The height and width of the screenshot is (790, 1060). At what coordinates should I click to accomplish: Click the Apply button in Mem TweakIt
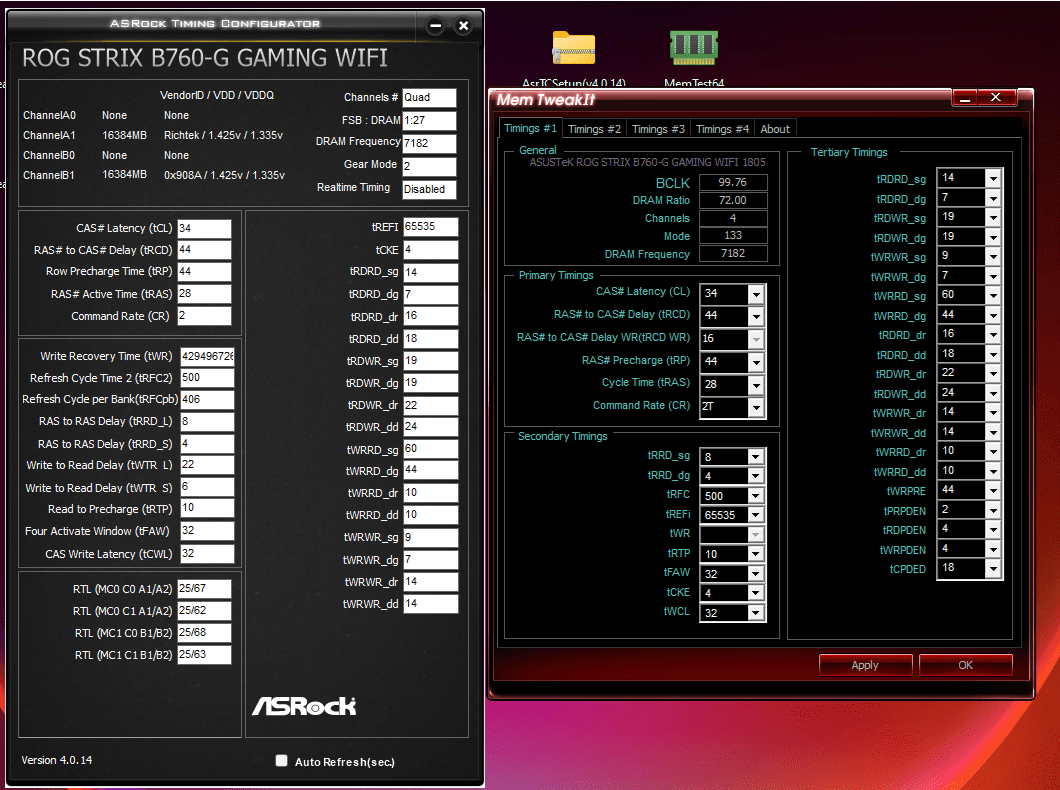(865, 665)
